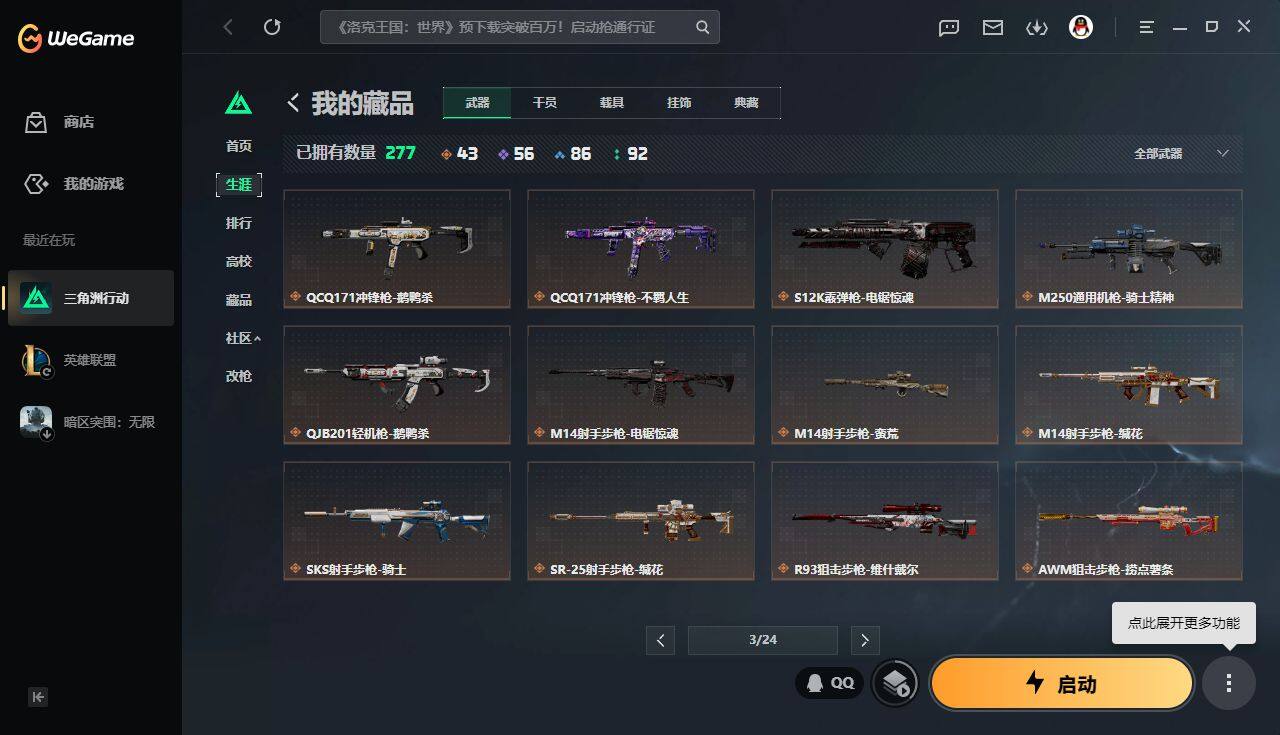Launch the game with 启动 button
Screen dimensions: 1280x735
[1062, 683]
